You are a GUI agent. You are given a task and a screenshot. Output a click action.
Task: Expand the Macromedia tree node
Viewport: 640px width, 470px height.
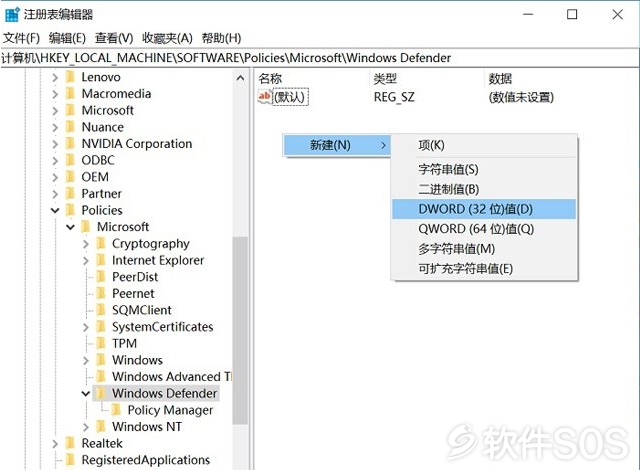pos(55,94)
